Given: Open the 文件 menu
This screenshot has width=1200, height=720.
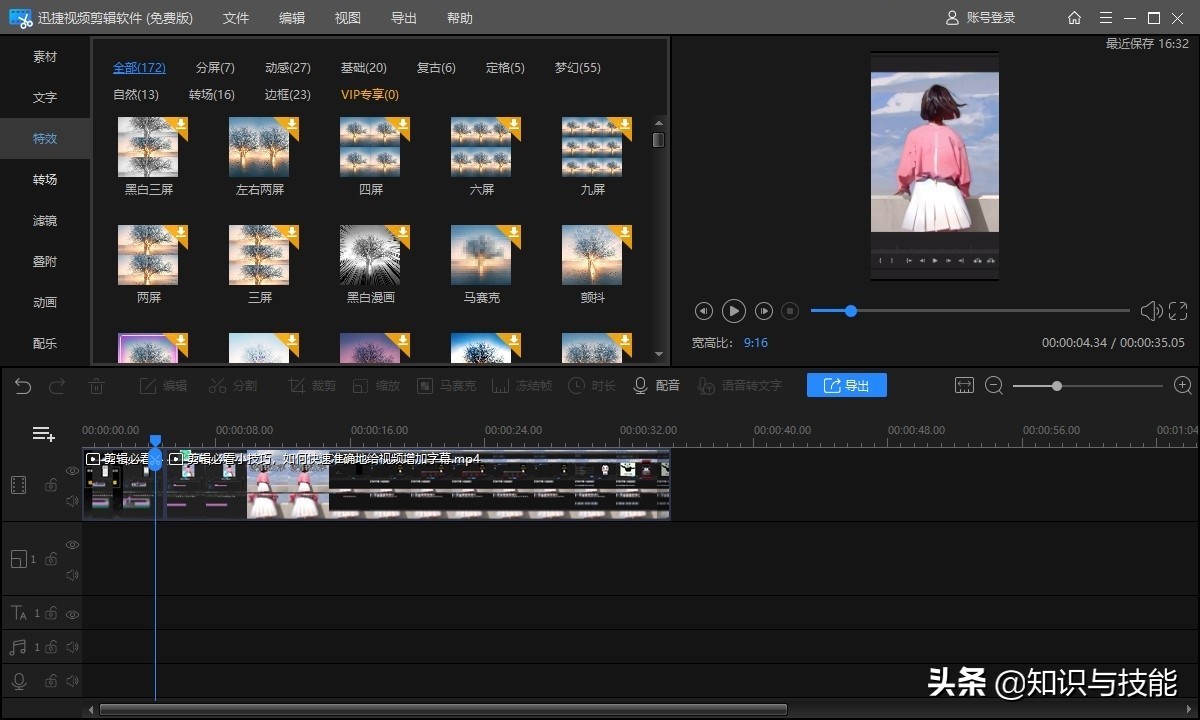Looking at the screenshot, I should (x=236, y=18).
